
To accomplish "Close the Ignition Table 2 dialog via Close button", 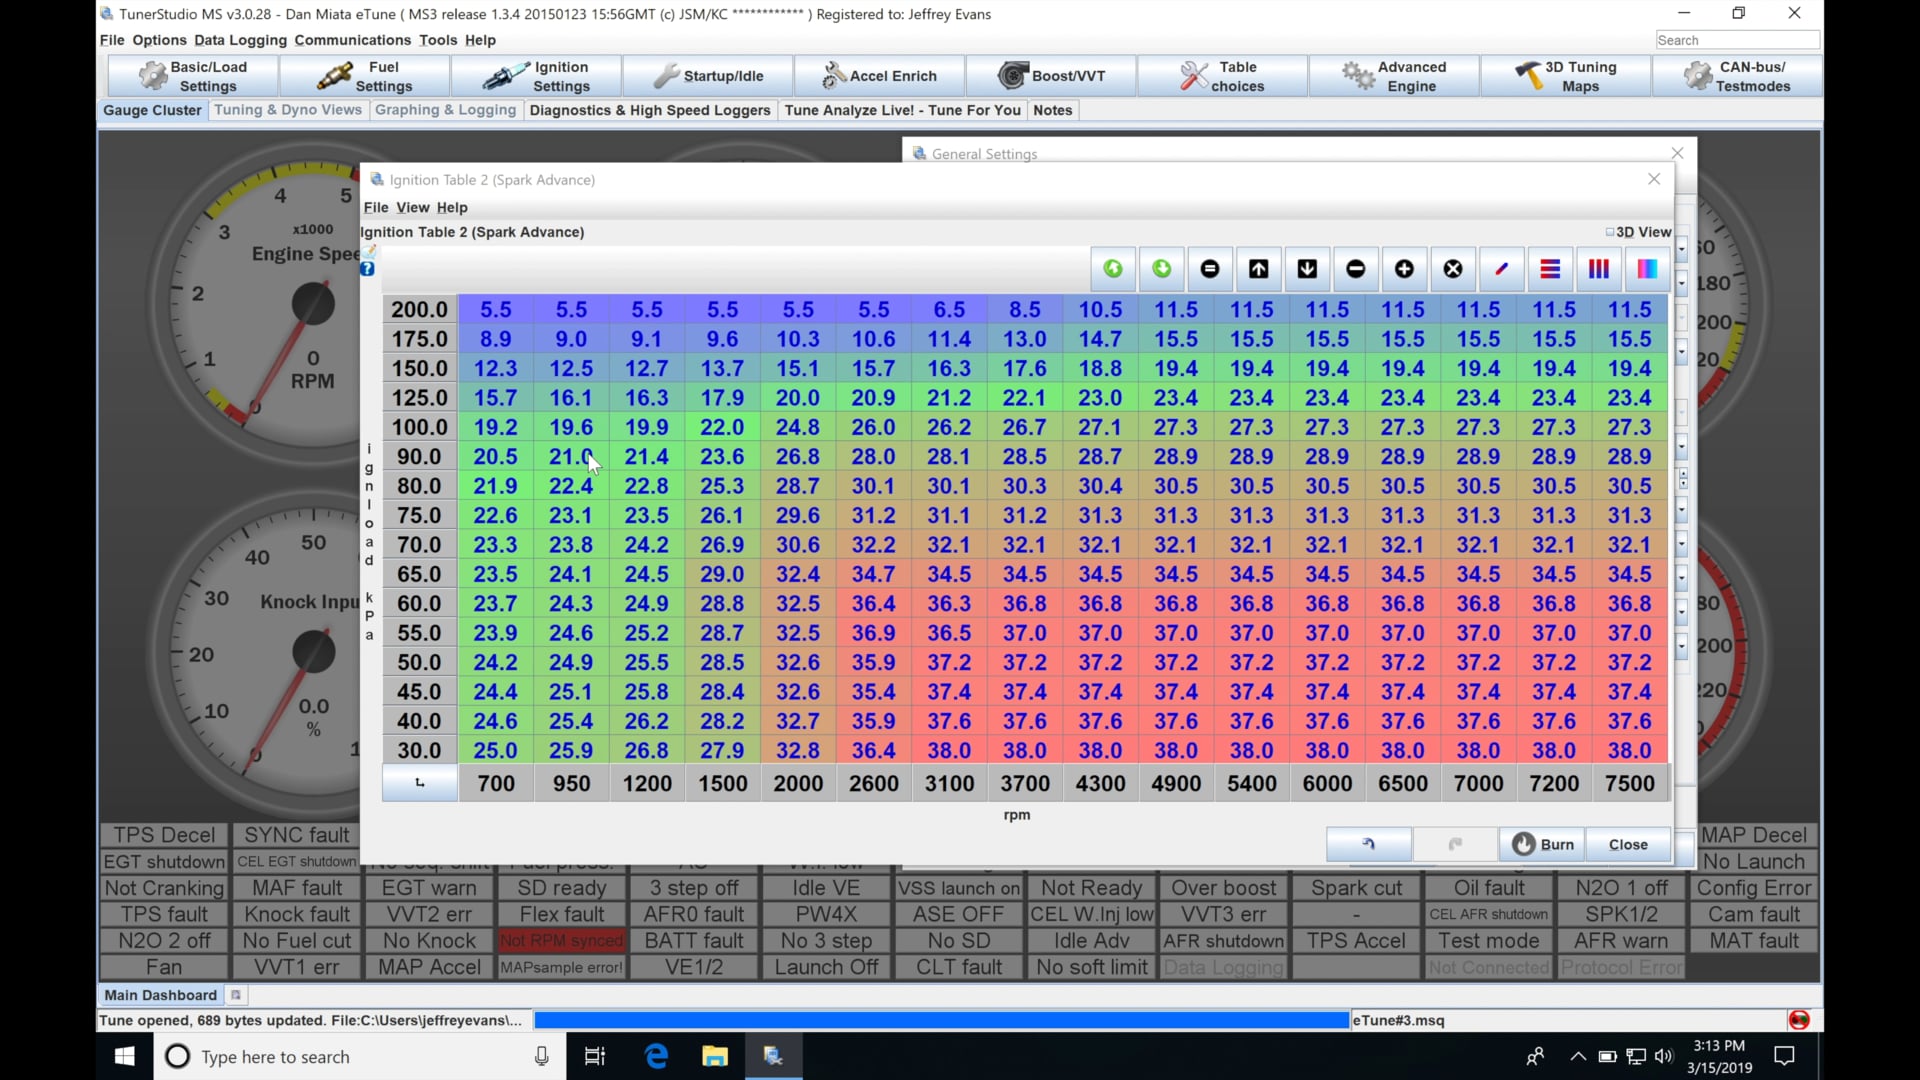I will 1627,844.
